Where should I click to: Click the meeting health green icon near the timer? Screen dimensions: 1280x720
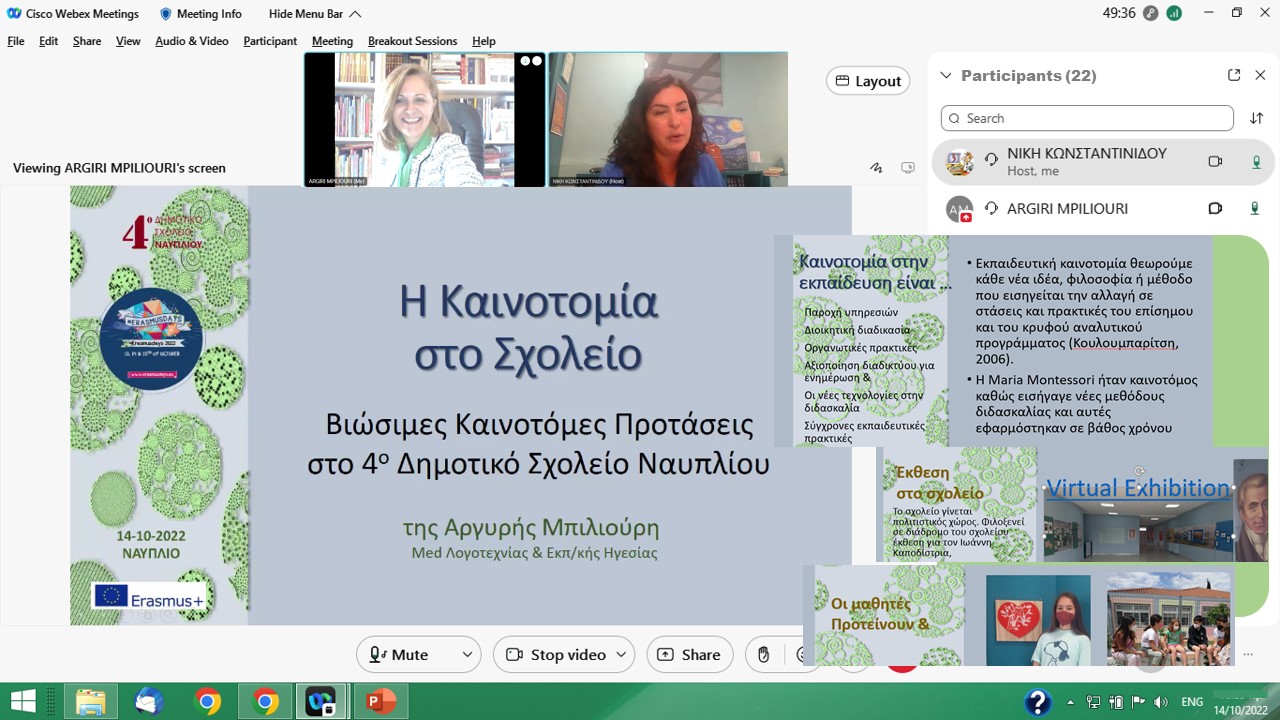point(1174,13)
